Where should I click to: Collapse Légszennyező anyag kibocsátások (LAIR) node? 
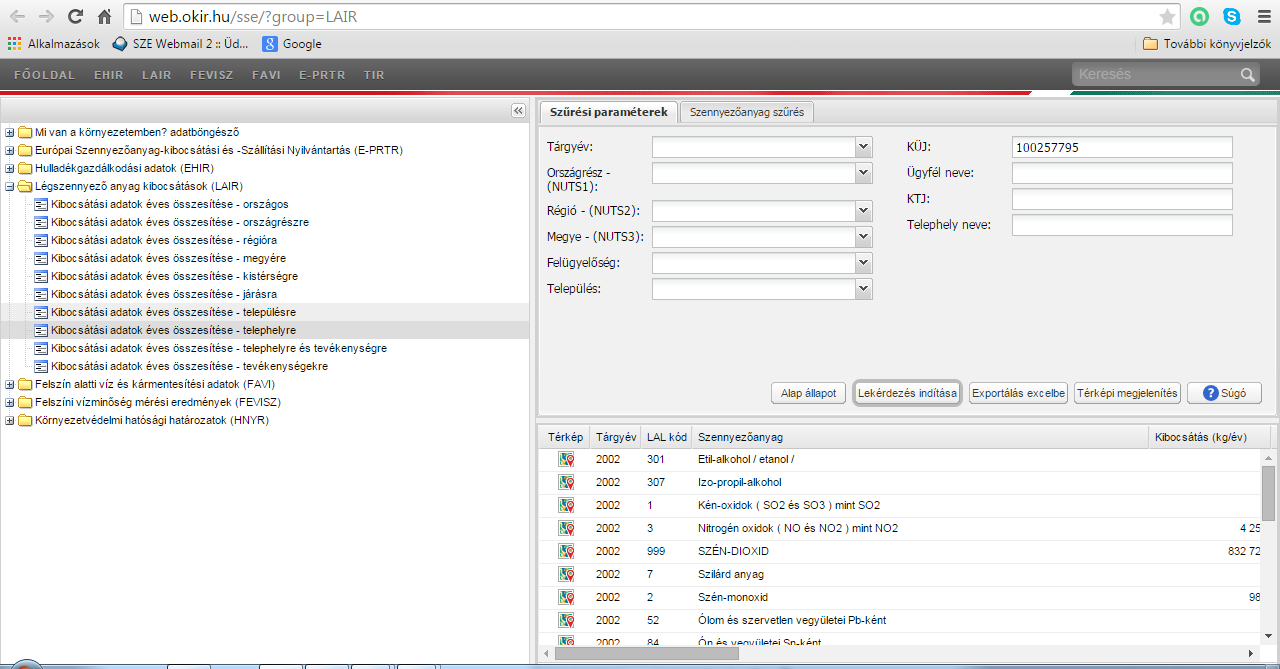point(10,186)
